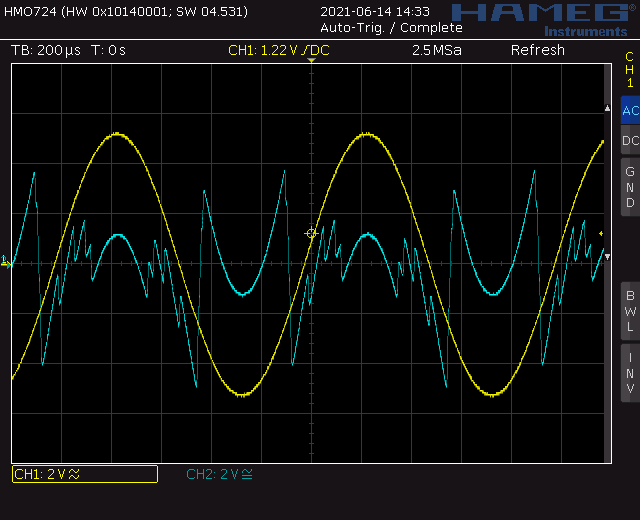Select the CH1: 2 V channel box
This screenshot has height=520, width=640.
click(x=84, y=474)
